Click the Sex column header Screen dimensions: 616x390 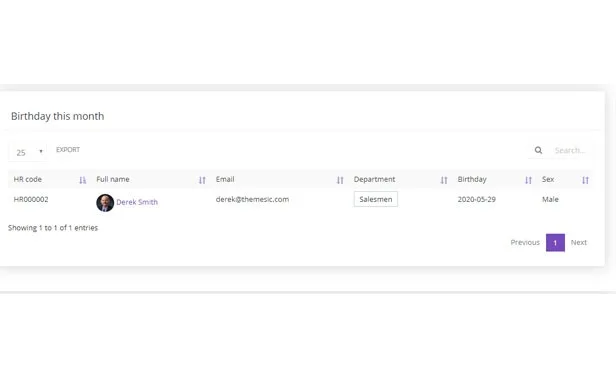(x=548, y=179)
